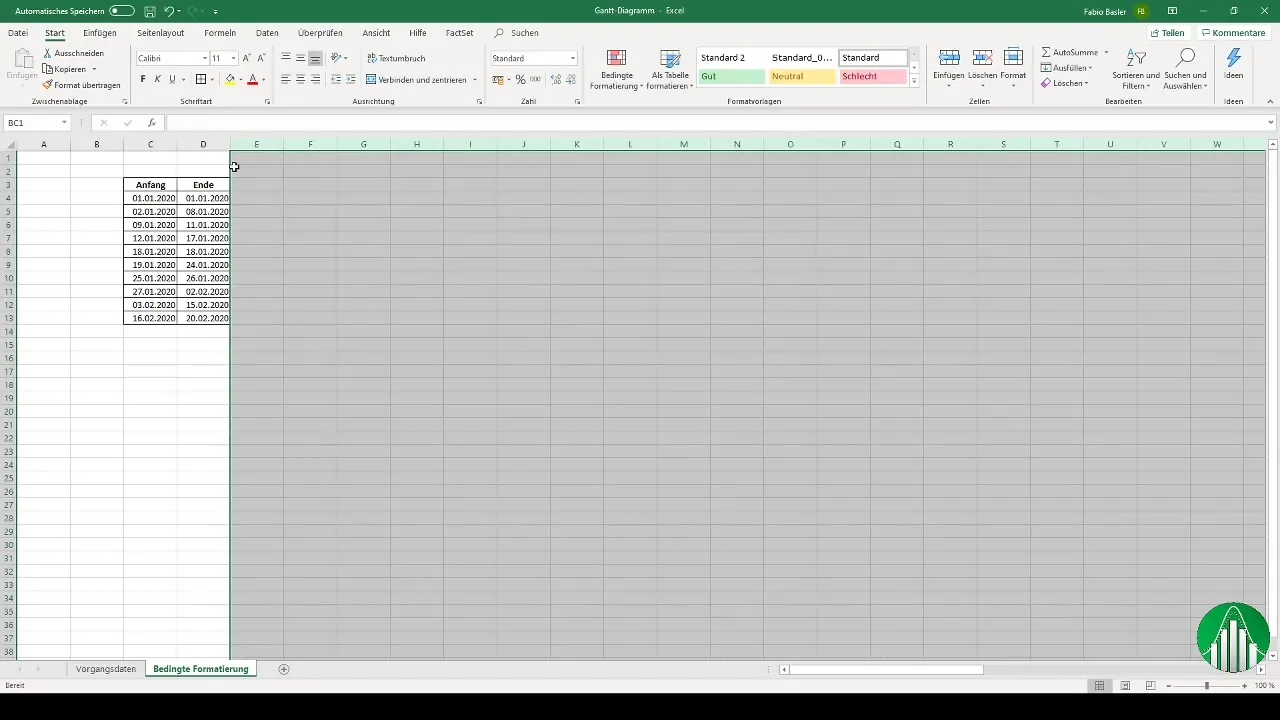Expand the borders dropdown arrow

(212, 79)
